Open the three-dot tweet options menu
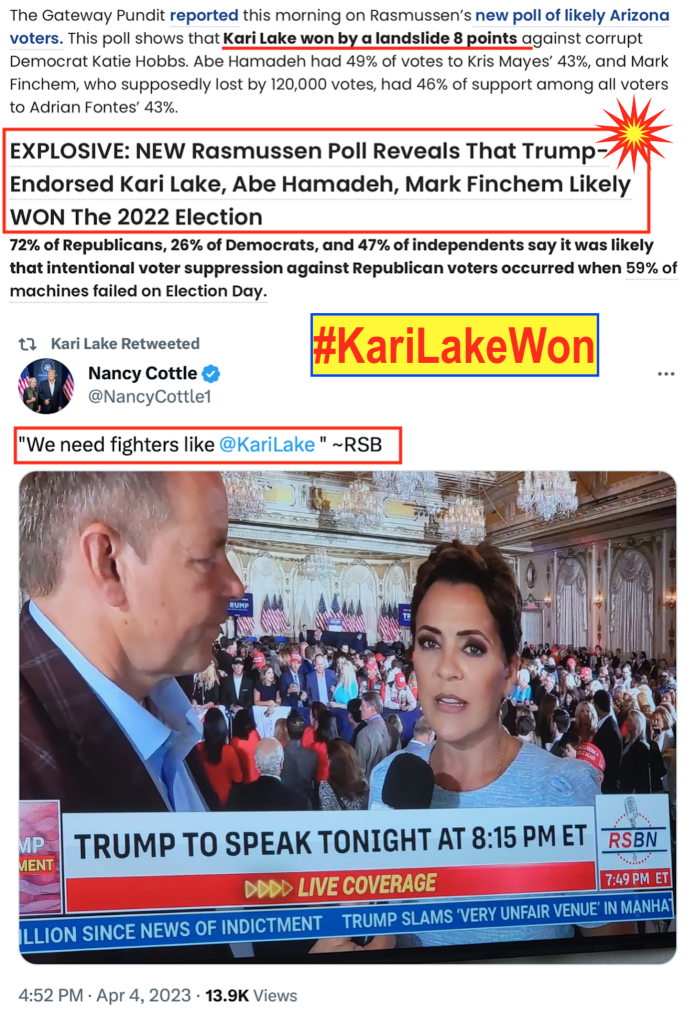 (x=666, y=374)
